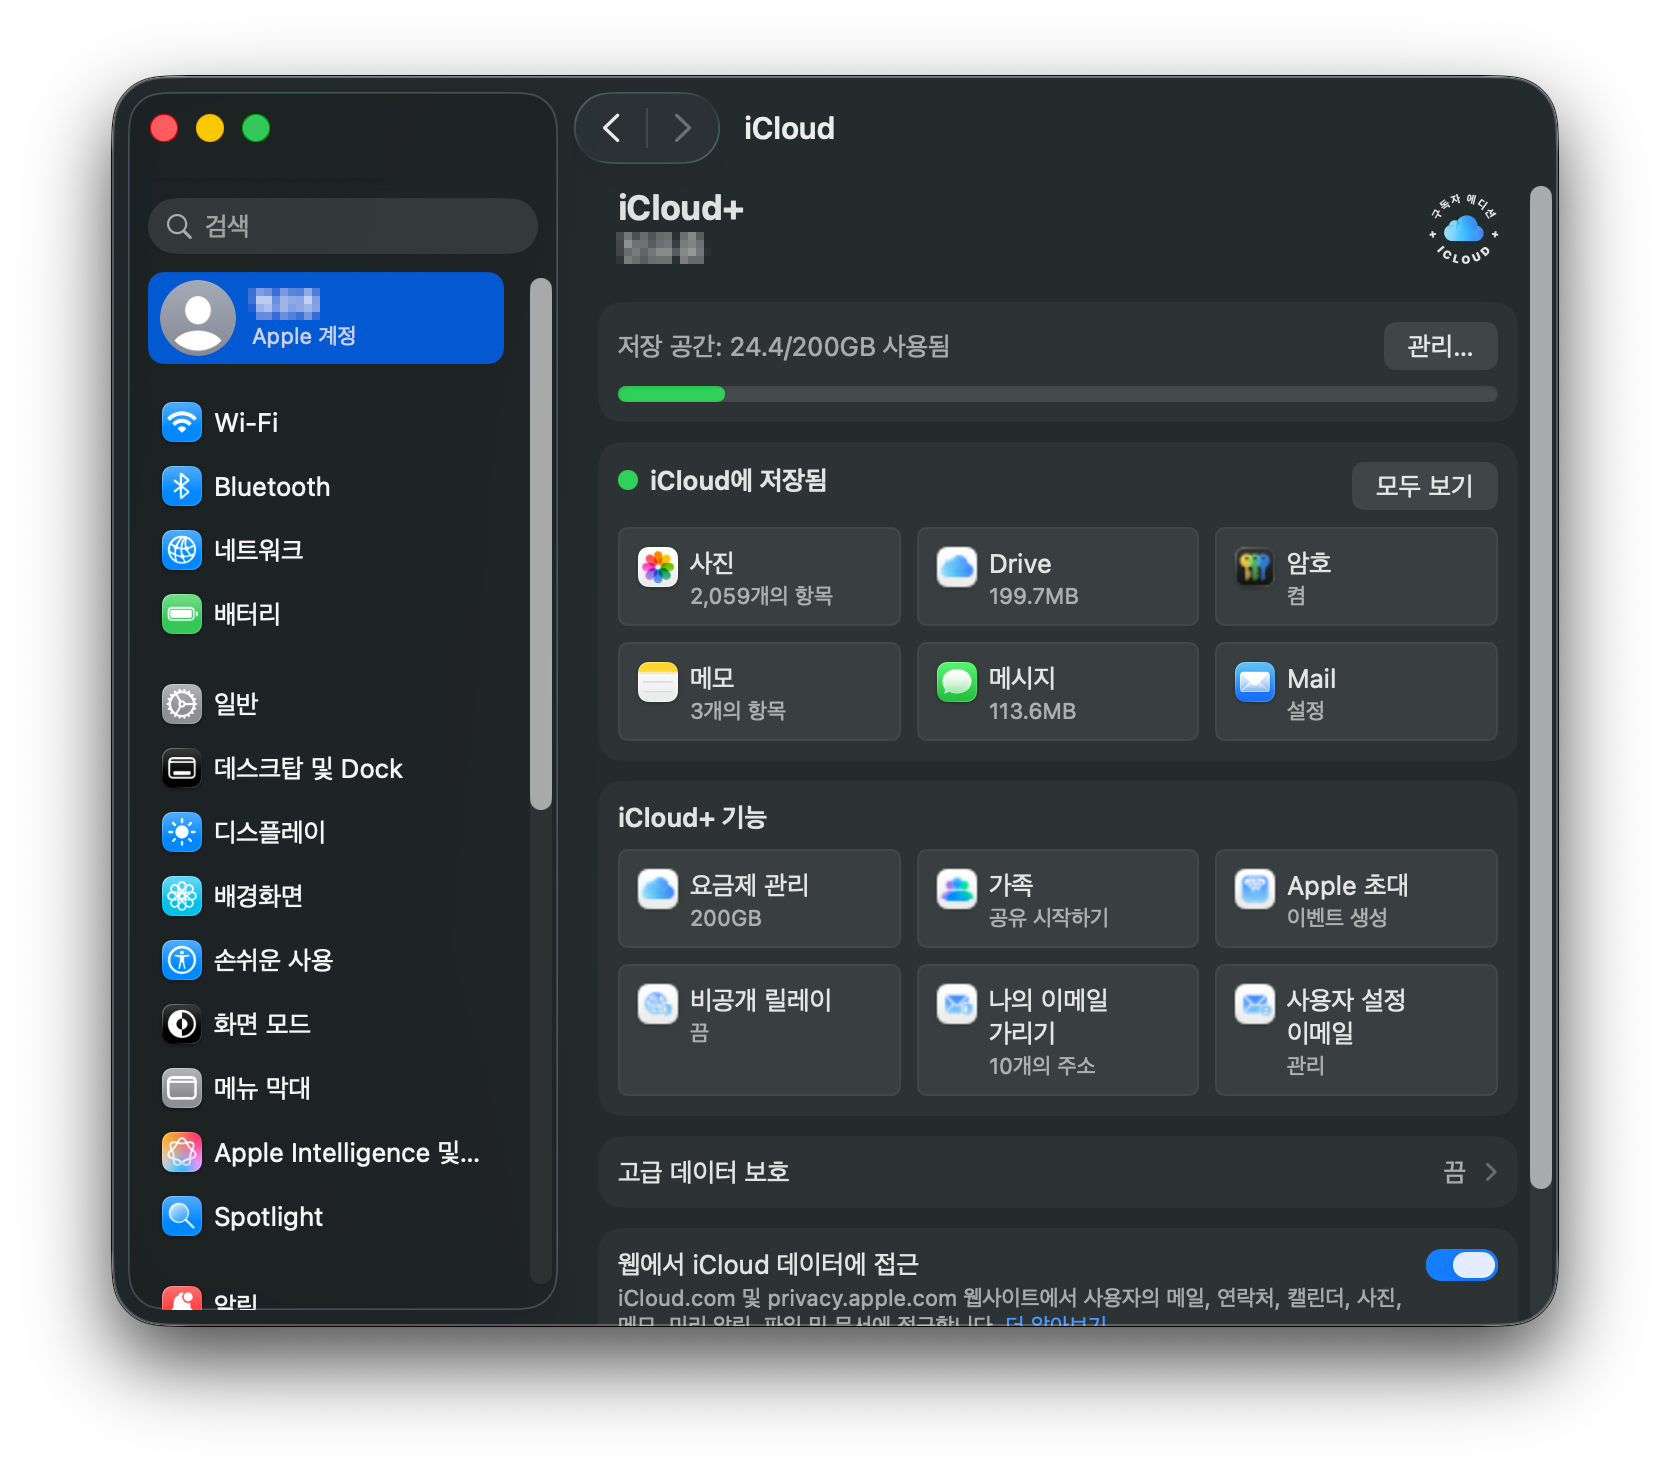Open the 메모 Notes icon
1670x1474 pixels.
click(658, 682)
